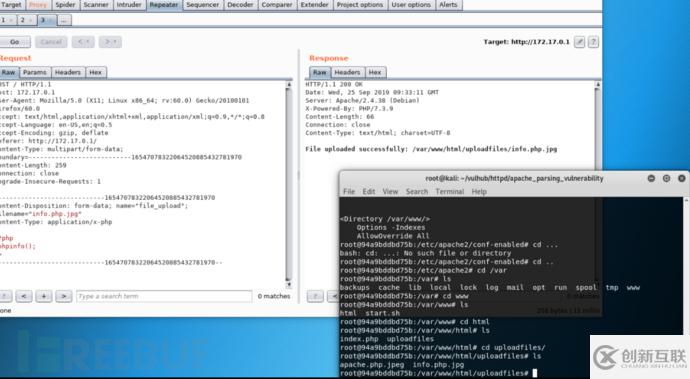
Task: Open the Request Hex tab
Action: pyautogui.click(x=95, y=72)
